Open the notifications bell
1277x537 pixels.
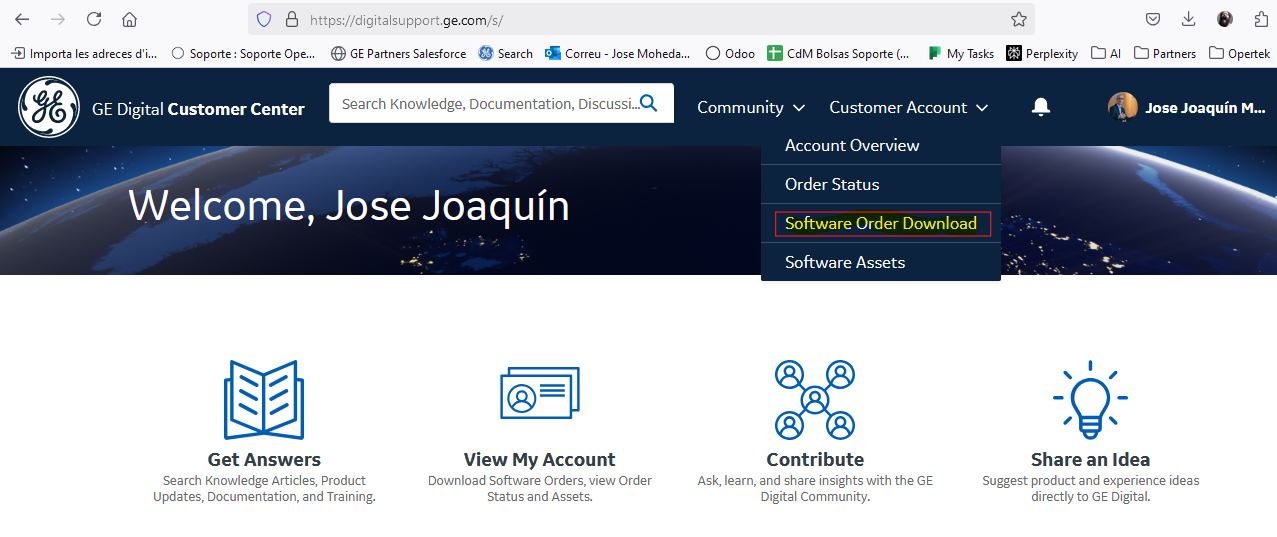pos(1041,107)
